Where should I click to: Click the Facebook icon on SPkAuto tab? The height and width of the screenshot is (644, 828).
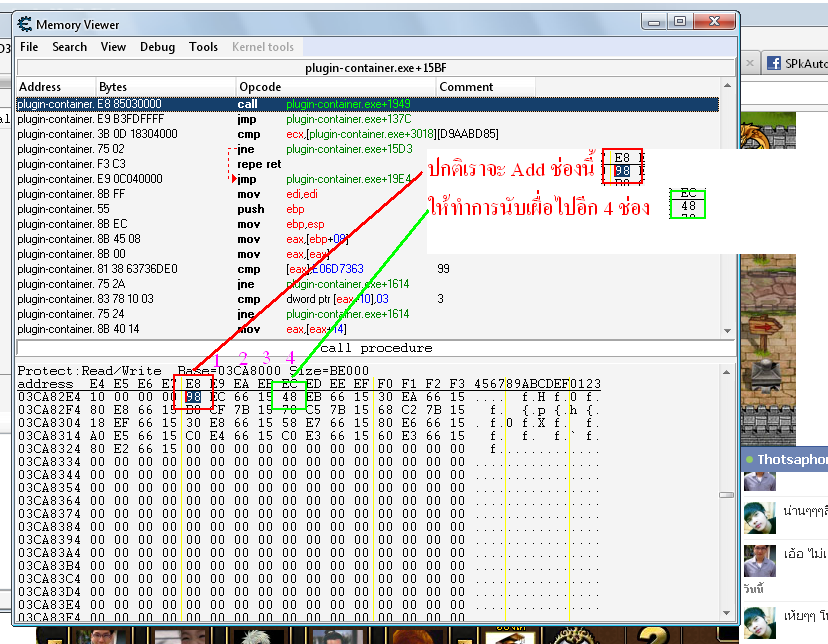pos(774,63)
